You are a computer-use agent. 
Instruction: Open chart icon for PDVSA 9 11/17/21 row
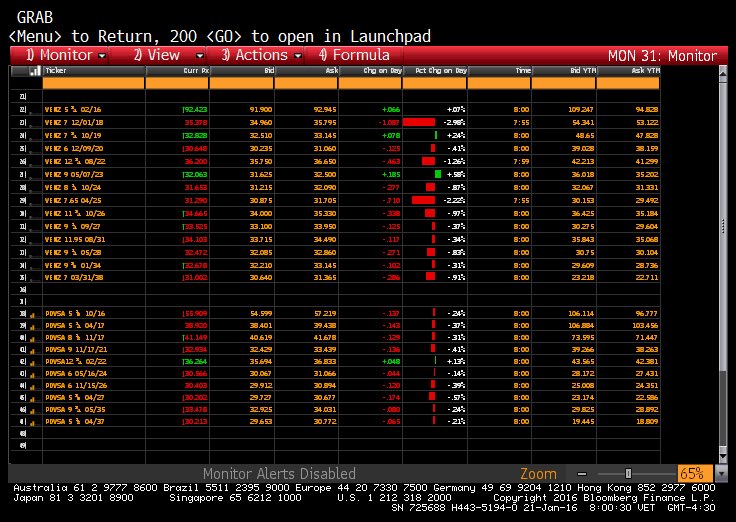pos(33,351)
